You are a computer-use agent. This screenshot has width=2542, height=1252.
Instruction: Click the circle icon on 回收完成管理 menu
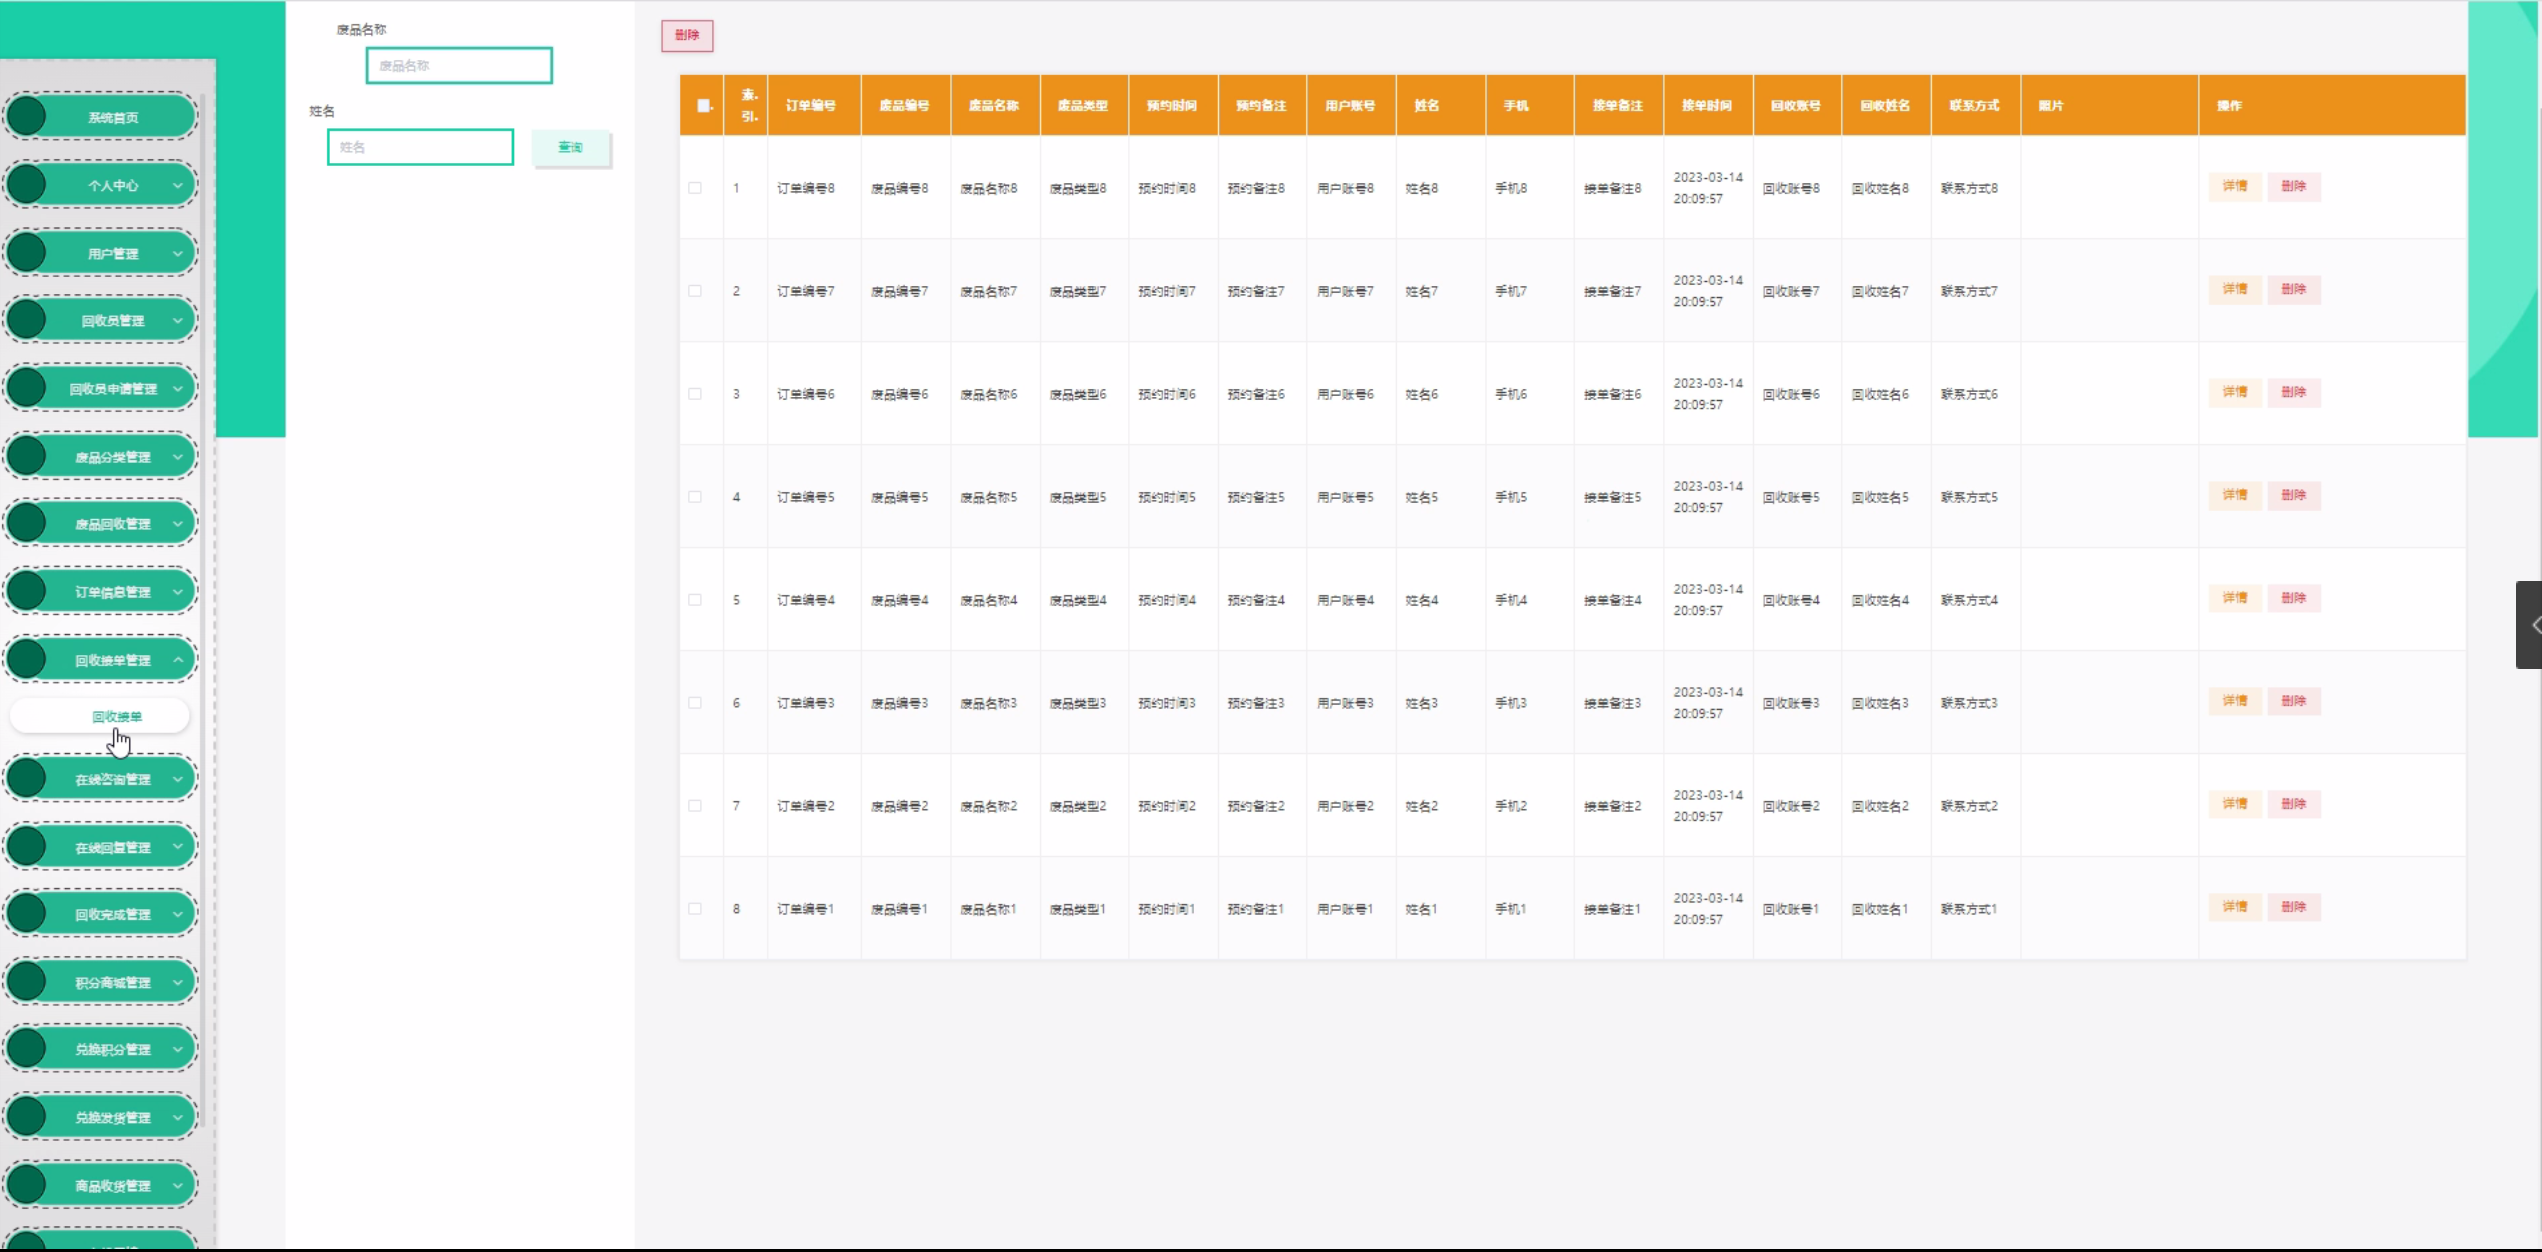(x=27, y=914)
